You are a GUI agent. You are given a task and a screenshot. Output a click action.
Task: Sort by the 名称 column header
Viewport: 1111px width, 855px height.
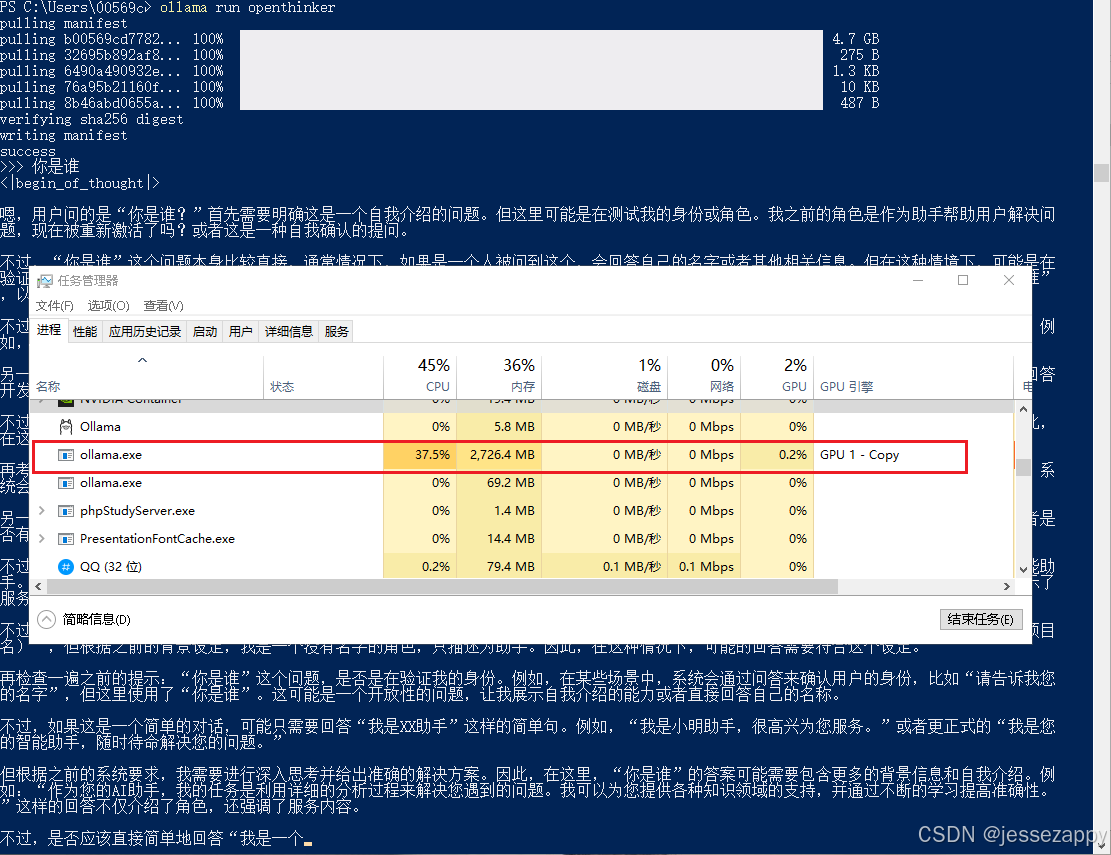[147, 378]
